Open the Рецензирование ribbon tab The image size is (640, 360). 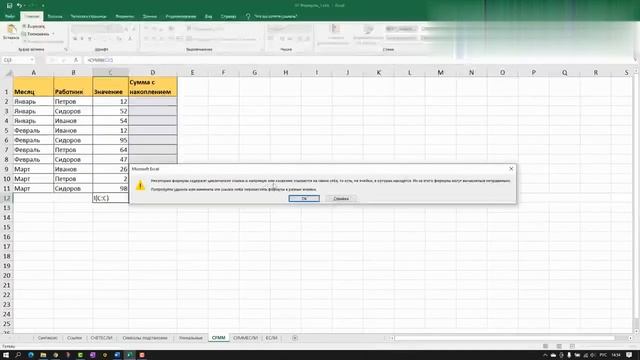[181, 16]
